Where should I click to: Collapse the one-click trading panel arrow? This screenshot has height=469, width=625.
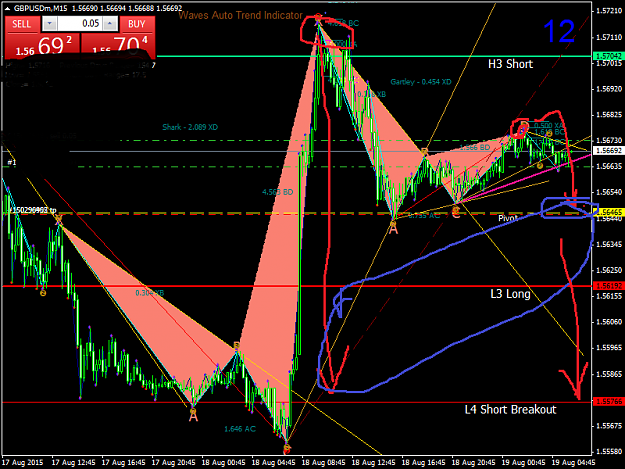coord(8,8)
